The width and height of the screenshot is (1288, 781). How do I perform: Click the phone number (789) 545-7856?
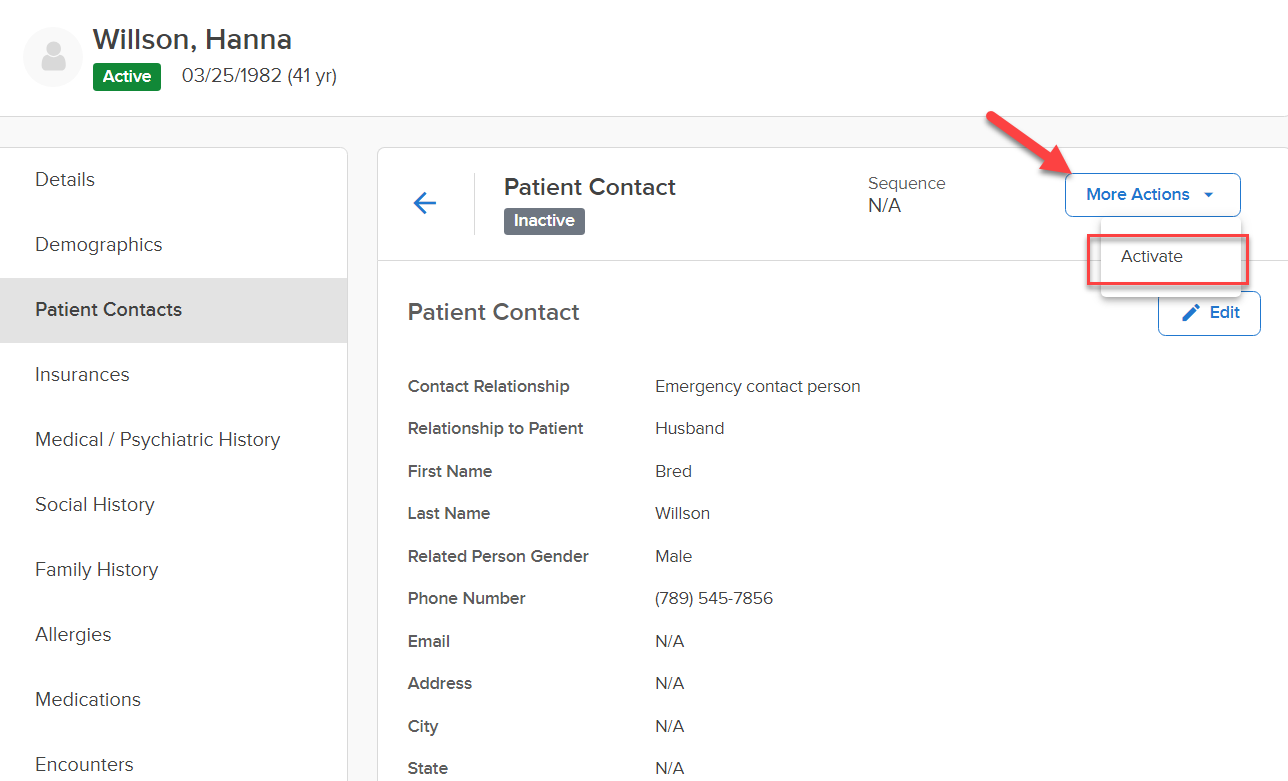coord(714,599)
